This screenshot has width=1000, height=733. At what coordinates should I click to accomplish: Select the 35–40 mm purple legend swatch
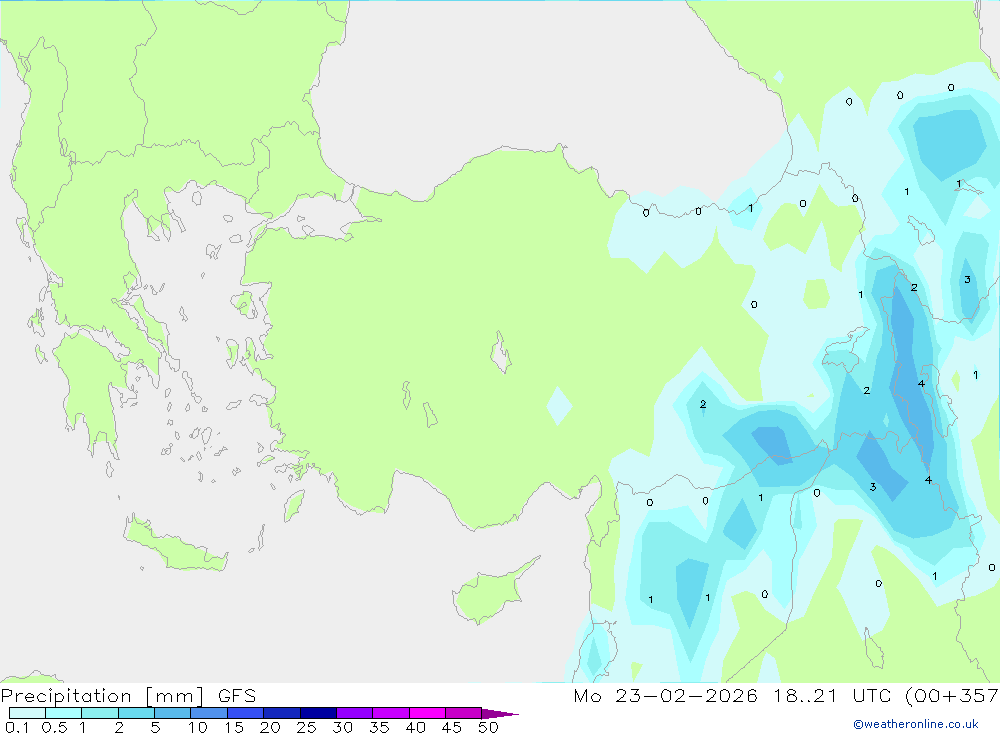[x=391, y=713]
